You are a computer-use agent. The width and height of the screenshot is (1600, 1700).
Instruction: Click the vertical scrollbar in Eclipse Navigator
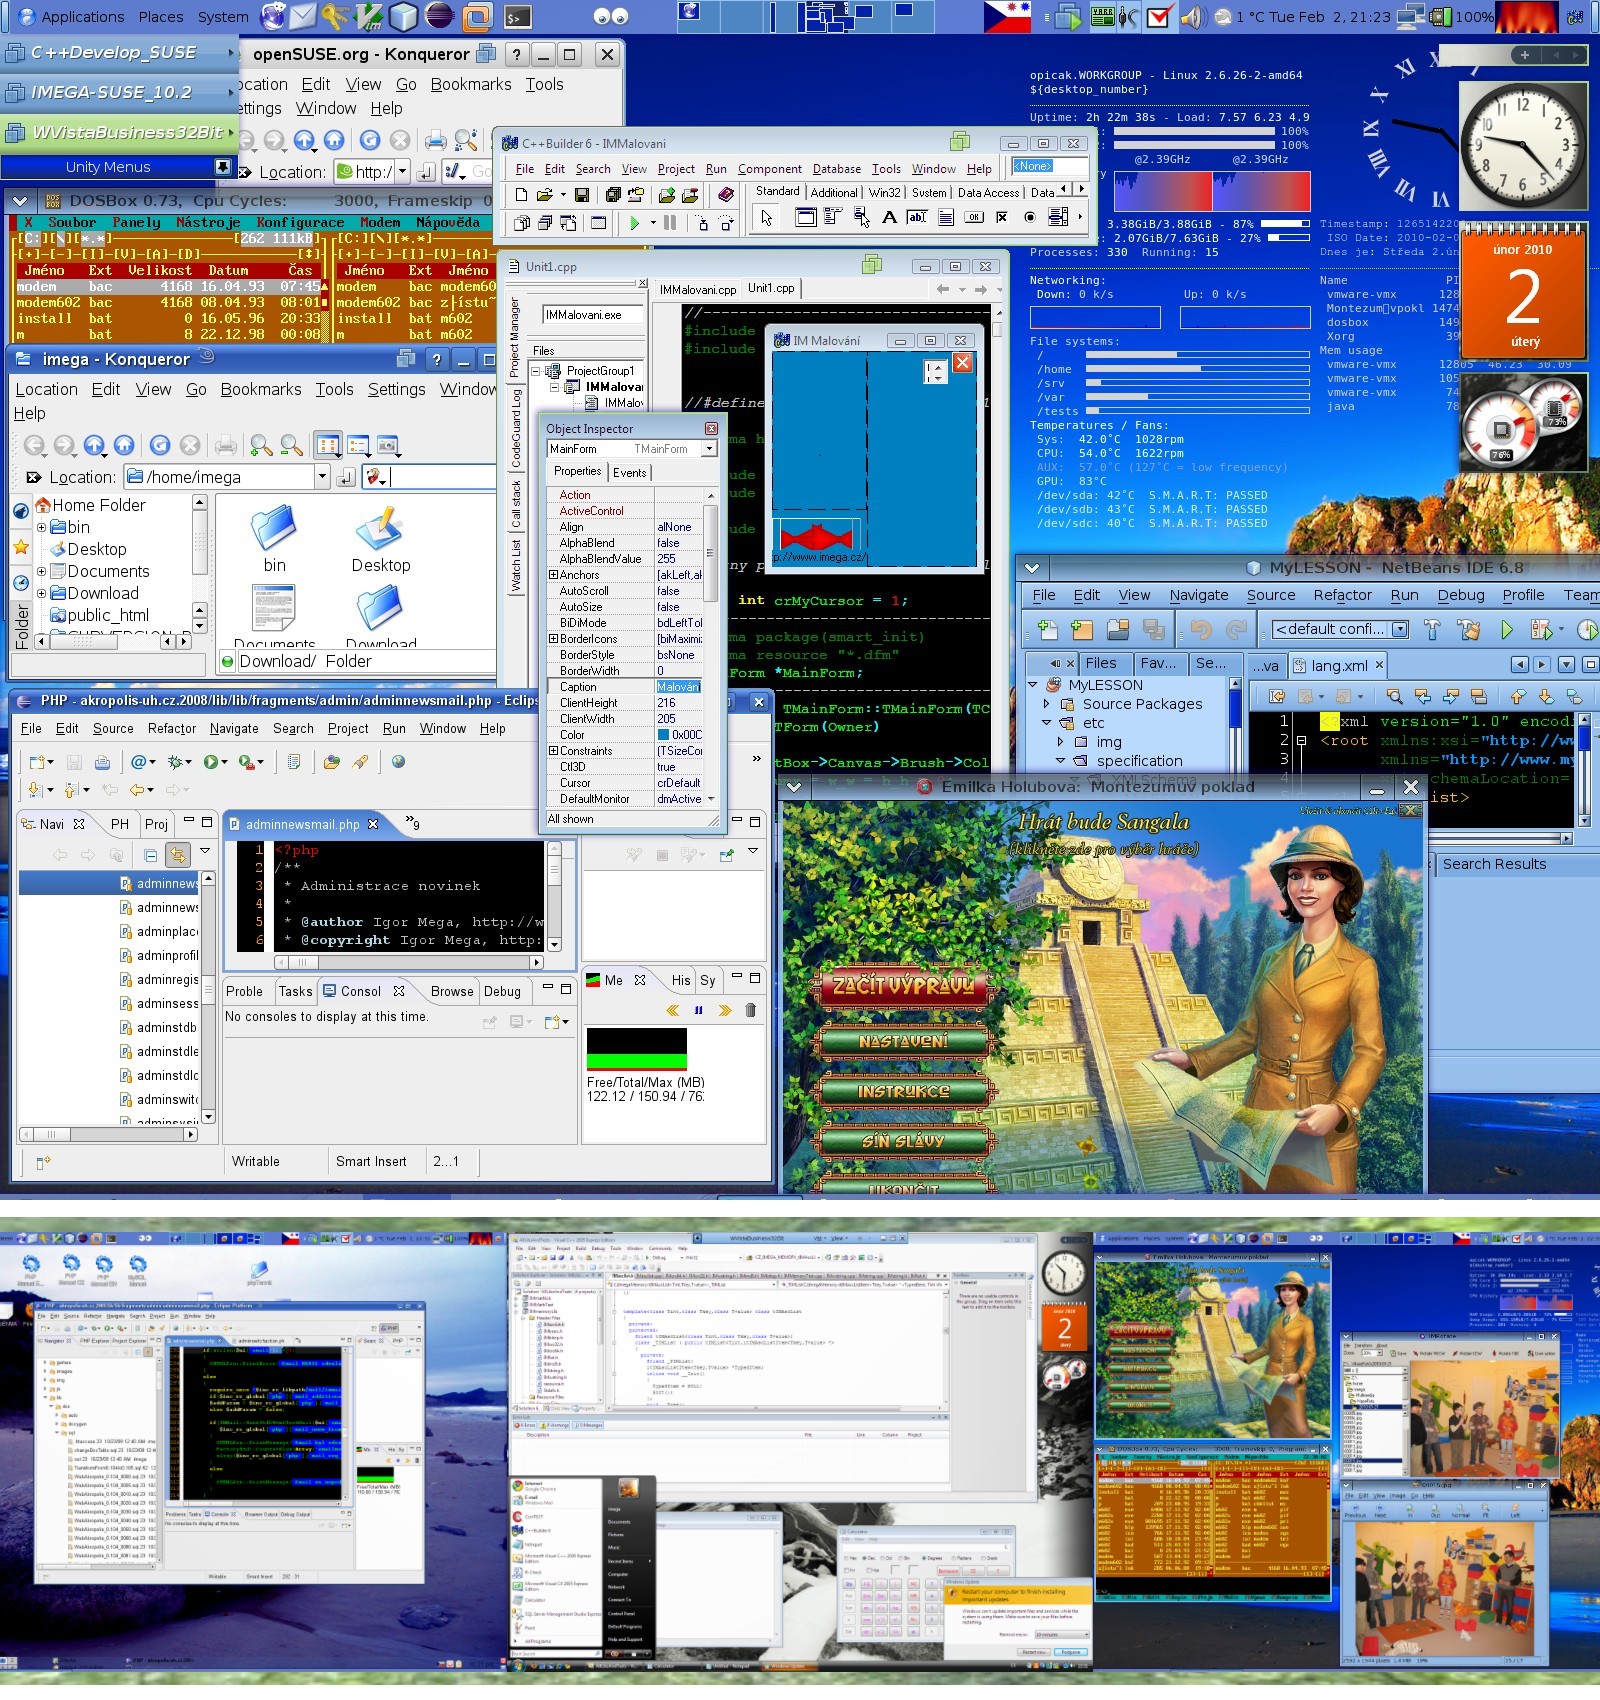point(208,996)
